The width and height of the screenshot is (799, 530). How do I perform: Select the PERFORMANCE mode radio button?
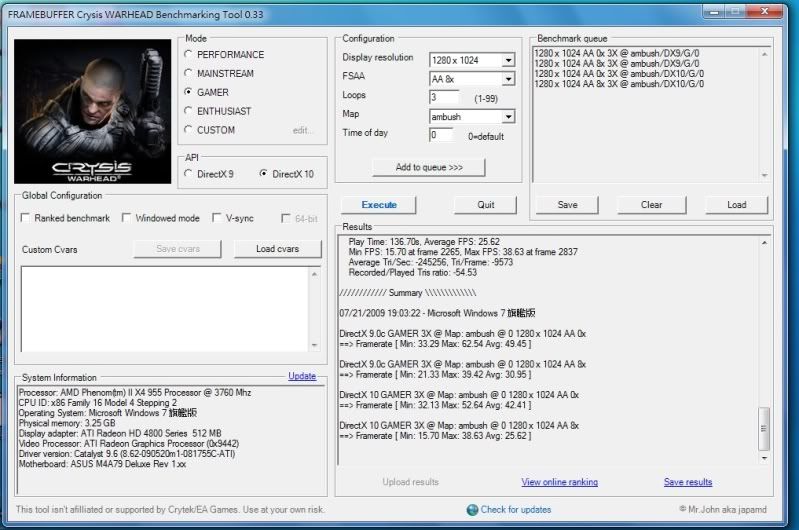(x=188, y=54)
